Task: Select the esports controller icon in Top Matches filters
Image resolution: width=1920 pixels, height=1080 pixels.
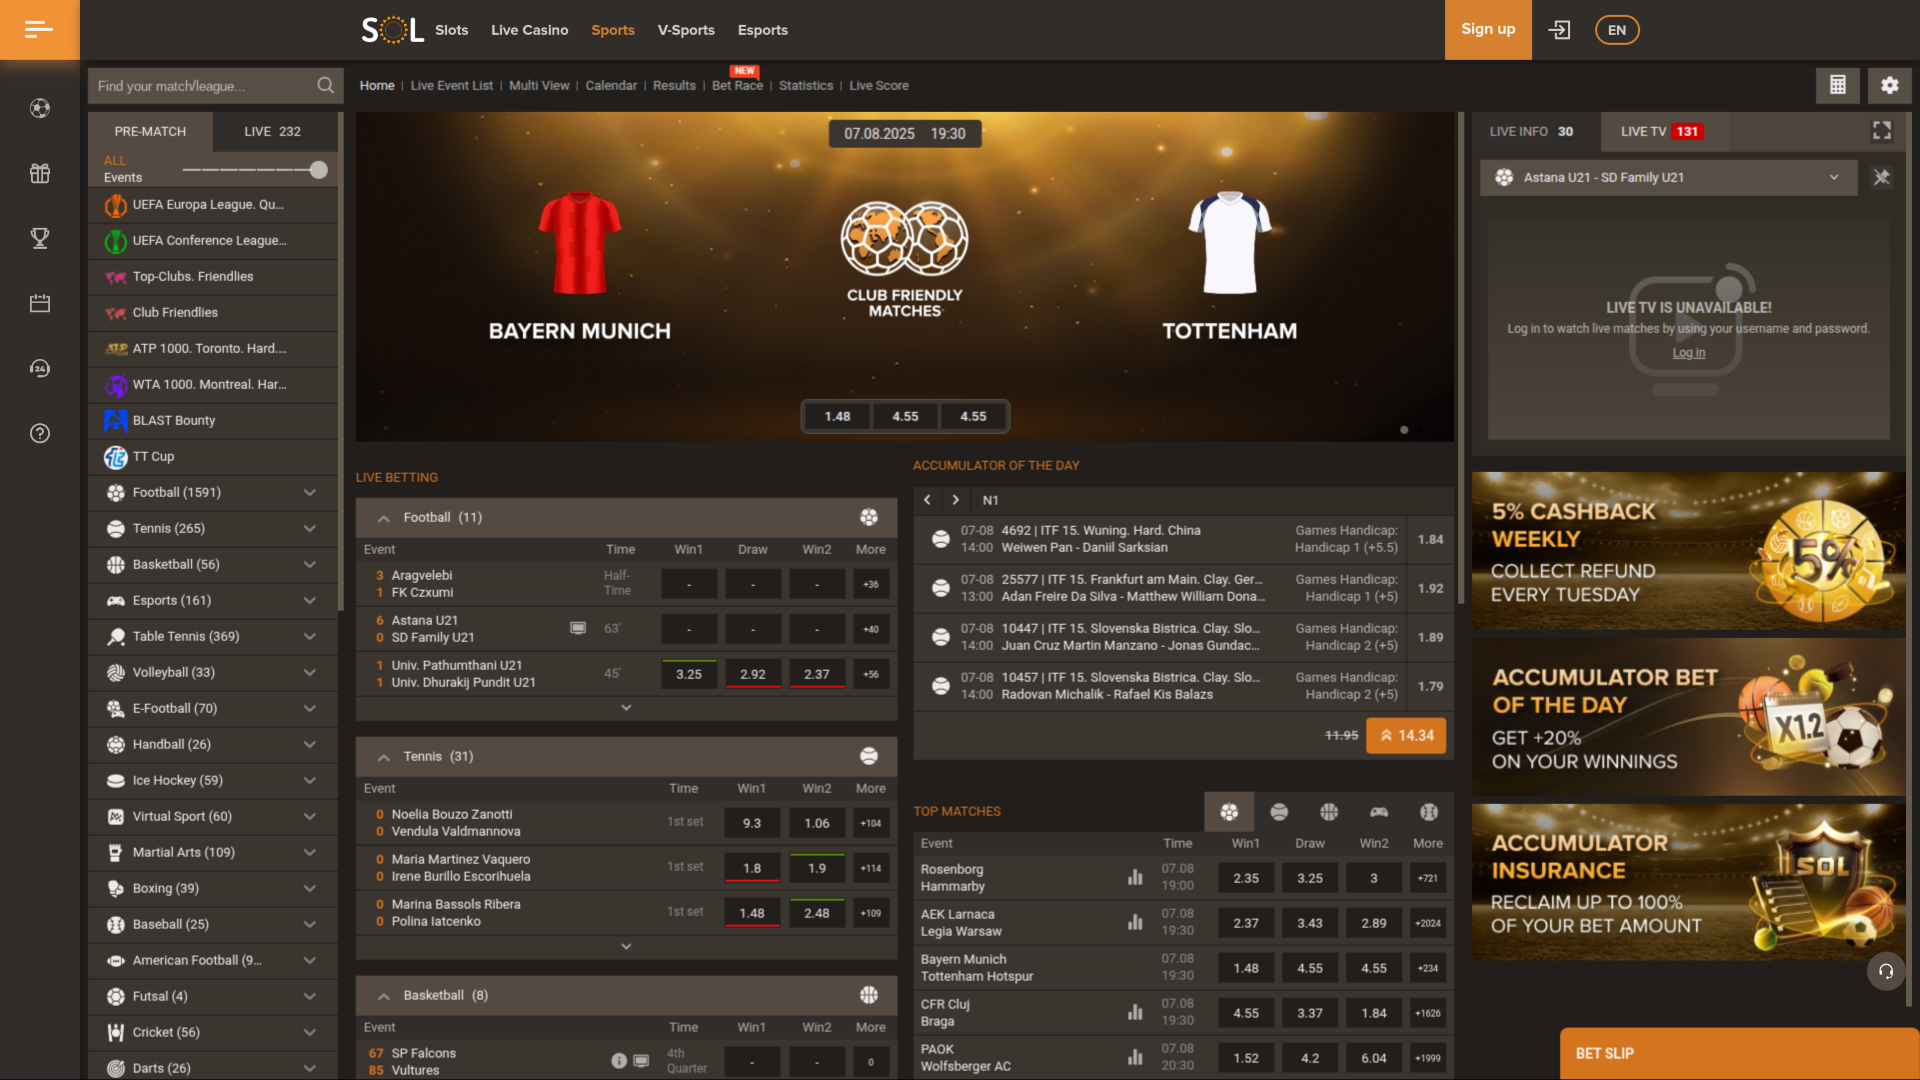Action: tap(1379, 812)
